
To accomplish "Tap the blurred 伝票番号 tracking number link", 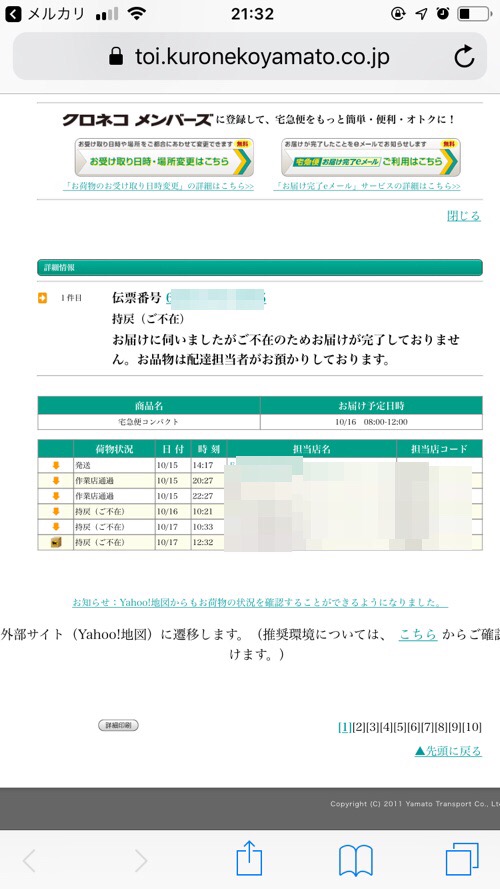I will coord(216,298).
